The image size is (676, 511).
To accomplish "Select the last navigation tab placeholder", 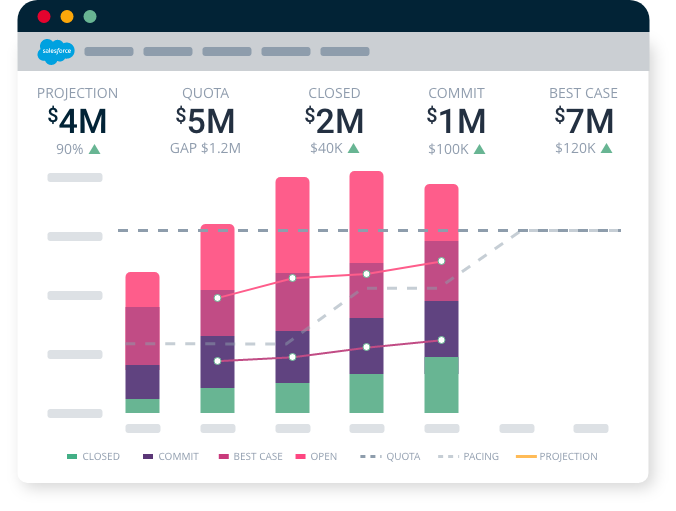I will pos(345,52).
